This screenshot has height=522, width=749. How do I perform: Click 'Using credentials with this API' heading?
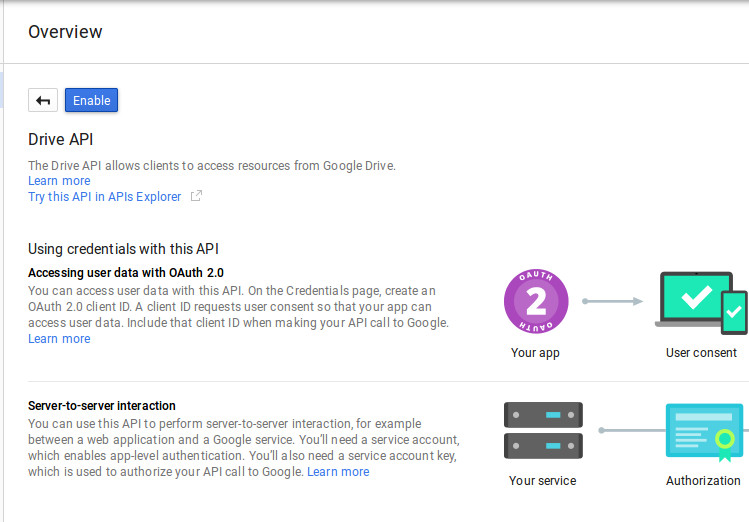pyautogui.click(x=123, y=249)
